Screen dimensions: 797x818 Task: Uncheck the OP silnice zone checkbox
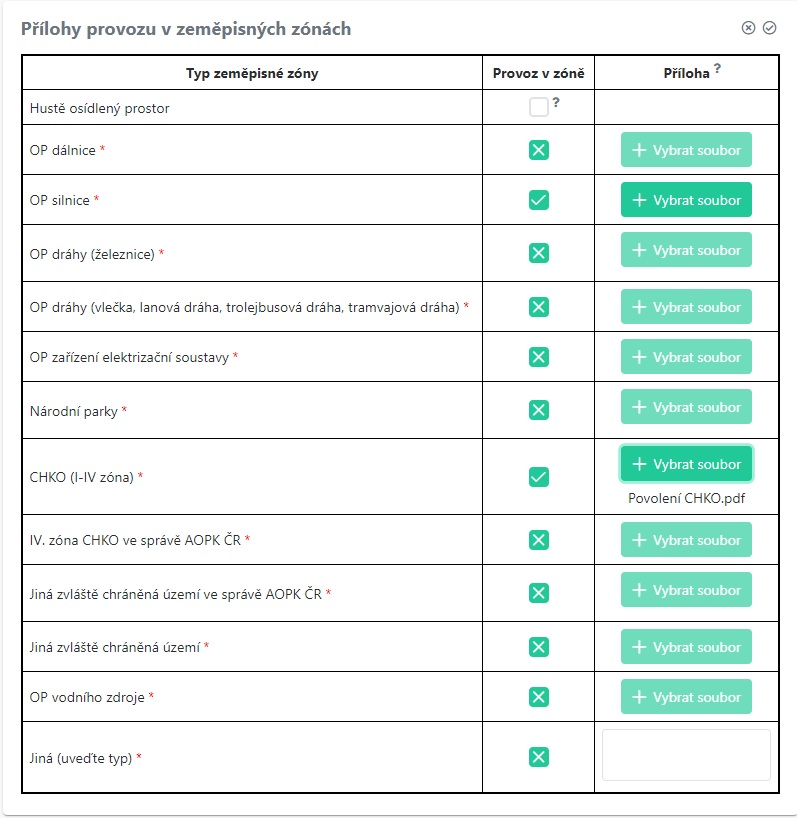[539, 200]
